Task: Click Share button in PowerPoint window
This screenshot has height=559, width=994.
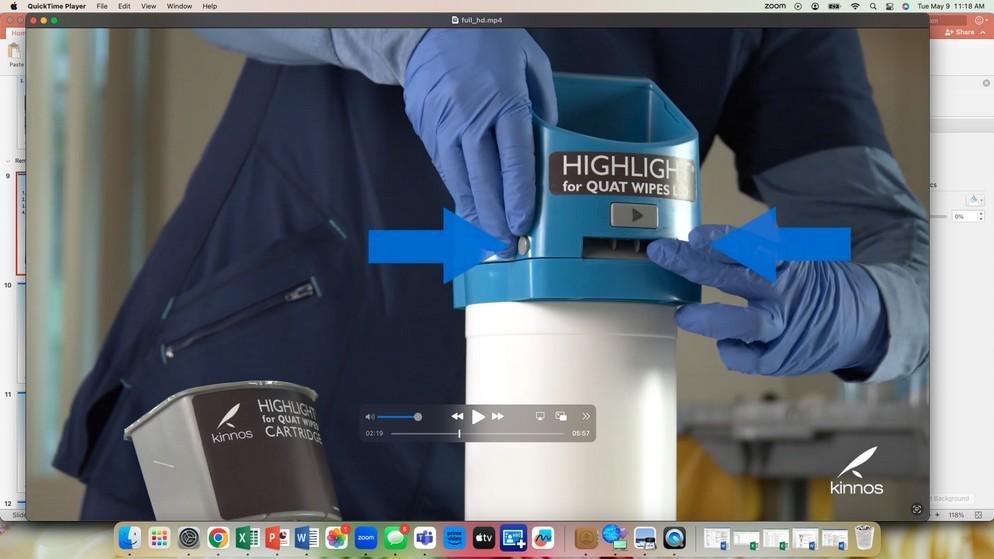Action: coord(960,32)
